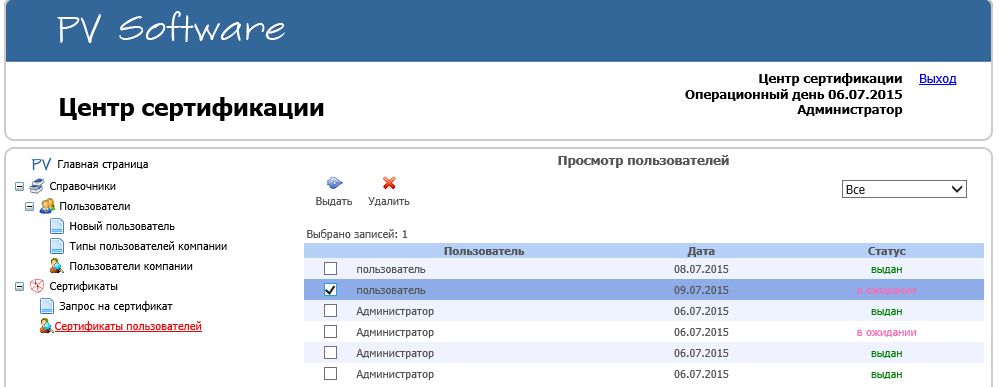
Task: Click the red Удалить delete icon
Action: click(388, 183)
